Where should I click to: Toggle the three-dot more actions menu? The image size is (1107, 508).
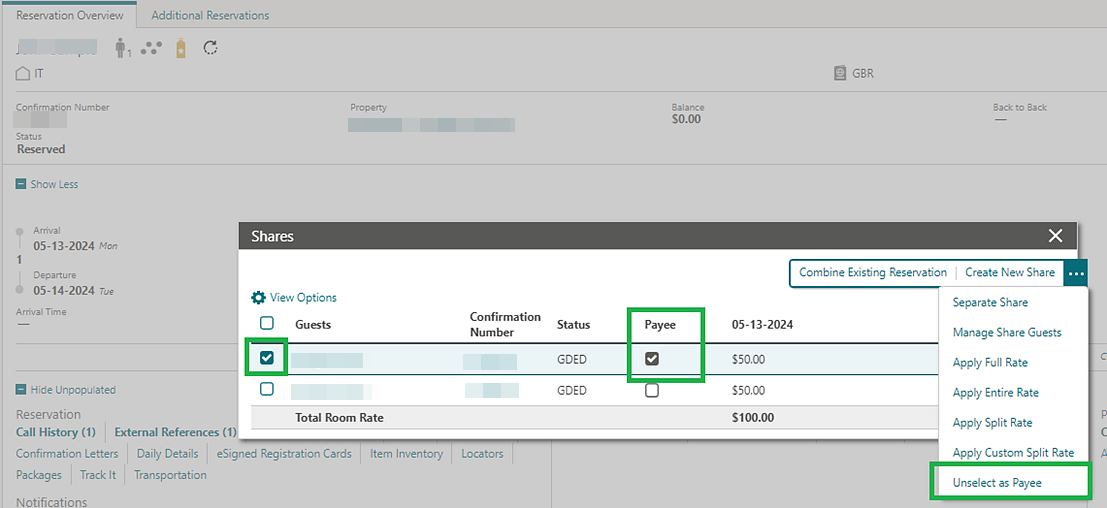coord(1075,273)
